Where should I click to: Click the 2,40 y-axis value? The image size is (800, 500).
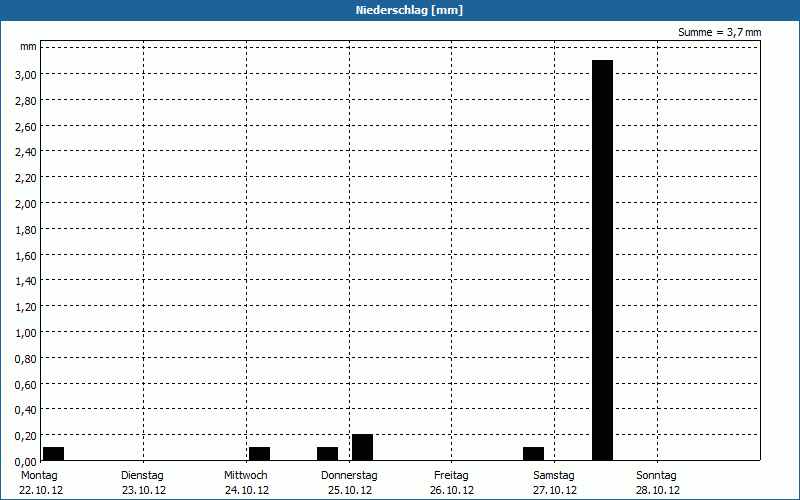[x=26, y=152]
